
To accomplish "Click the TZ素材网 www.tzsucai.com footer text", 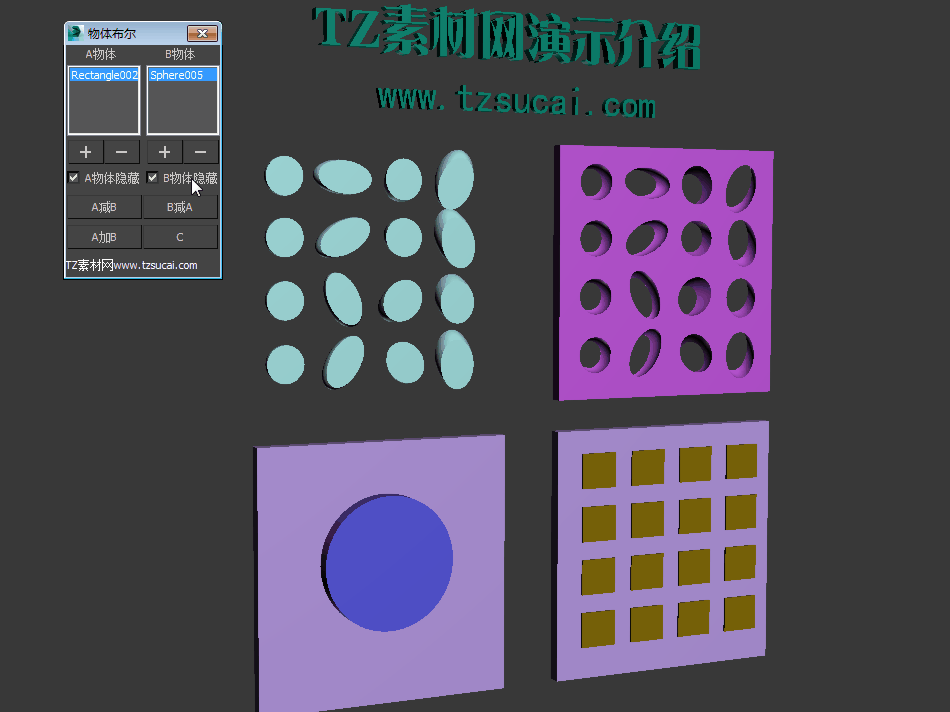I will (x=131, y=265).
